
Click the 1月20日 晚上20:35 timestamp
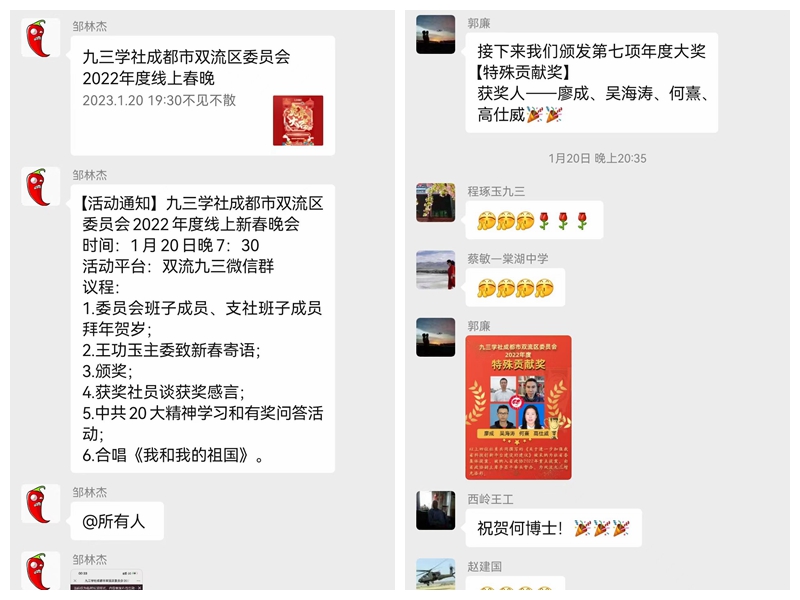click(x=597, y=158)
